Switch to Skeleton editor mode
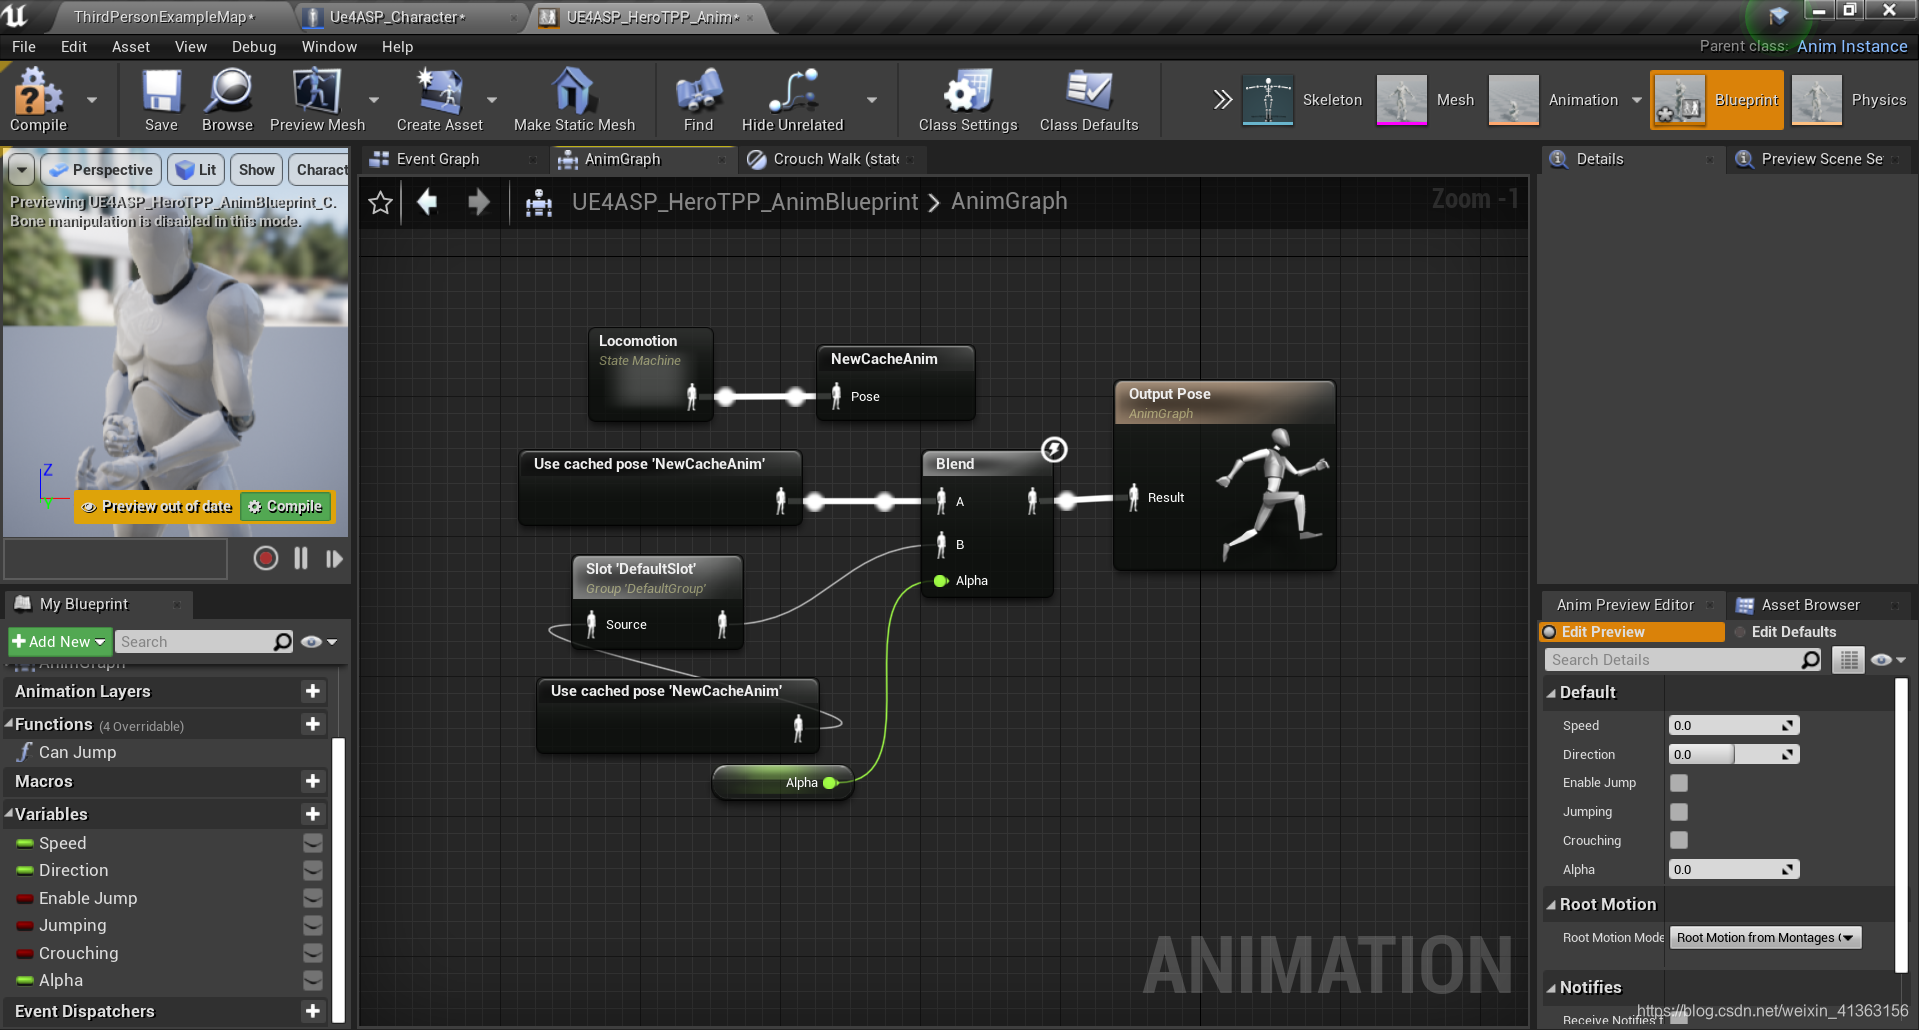1919x1030 pixels. [1304, 100]
